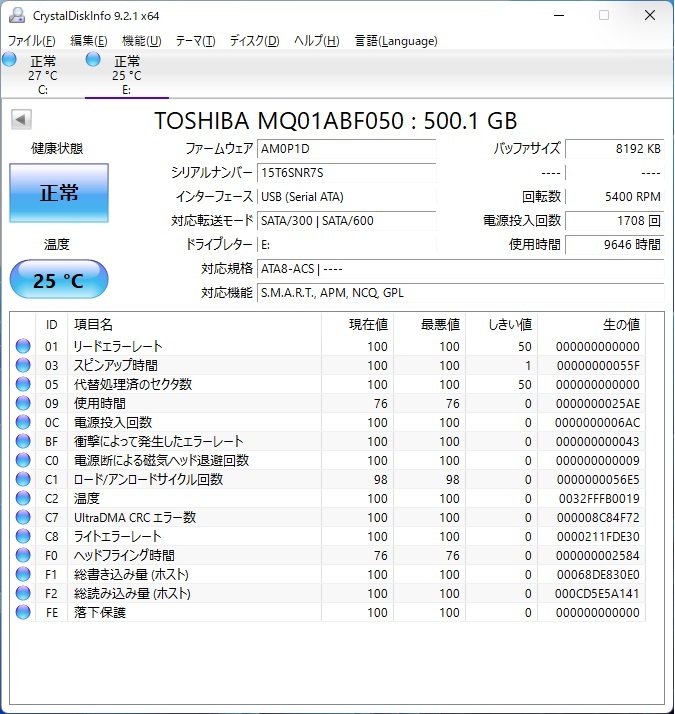Click status orb for ID FE row
675x714 pixels.
[23, 612]
